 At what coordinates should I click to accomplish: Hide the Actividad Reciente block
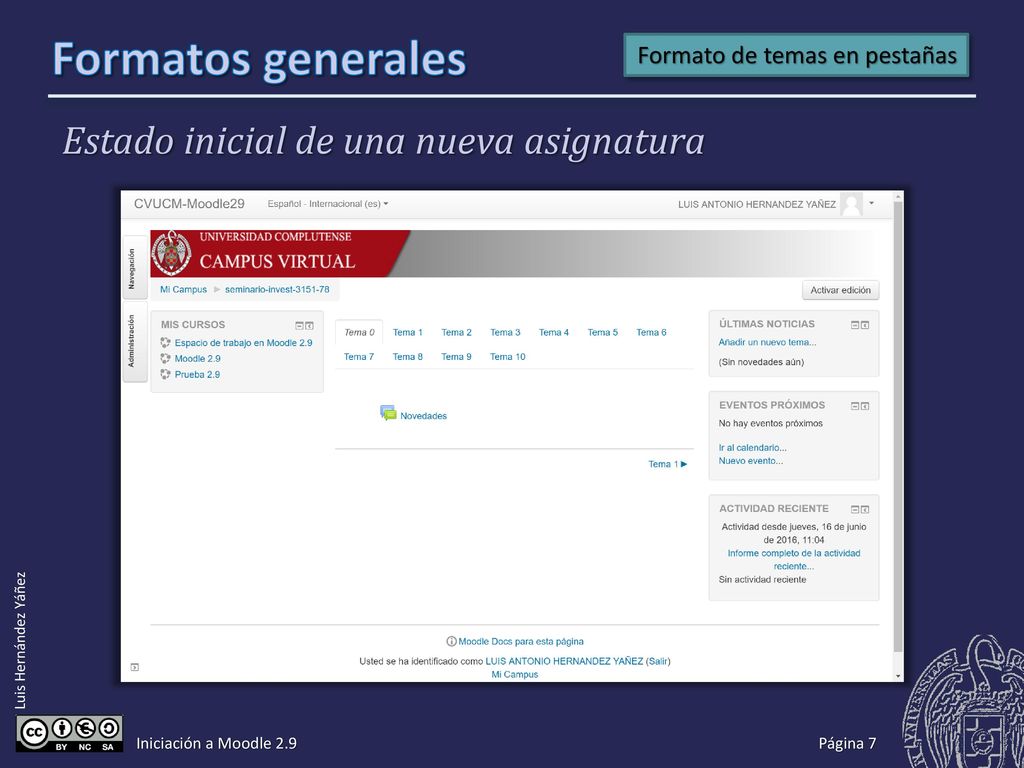tap(855, 509)
